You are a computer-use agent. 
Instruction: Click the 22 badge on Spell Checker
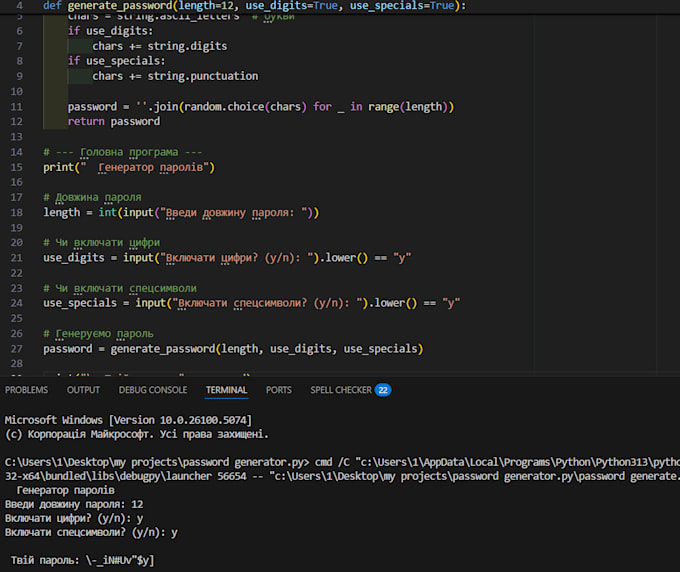tap(383, 390)
